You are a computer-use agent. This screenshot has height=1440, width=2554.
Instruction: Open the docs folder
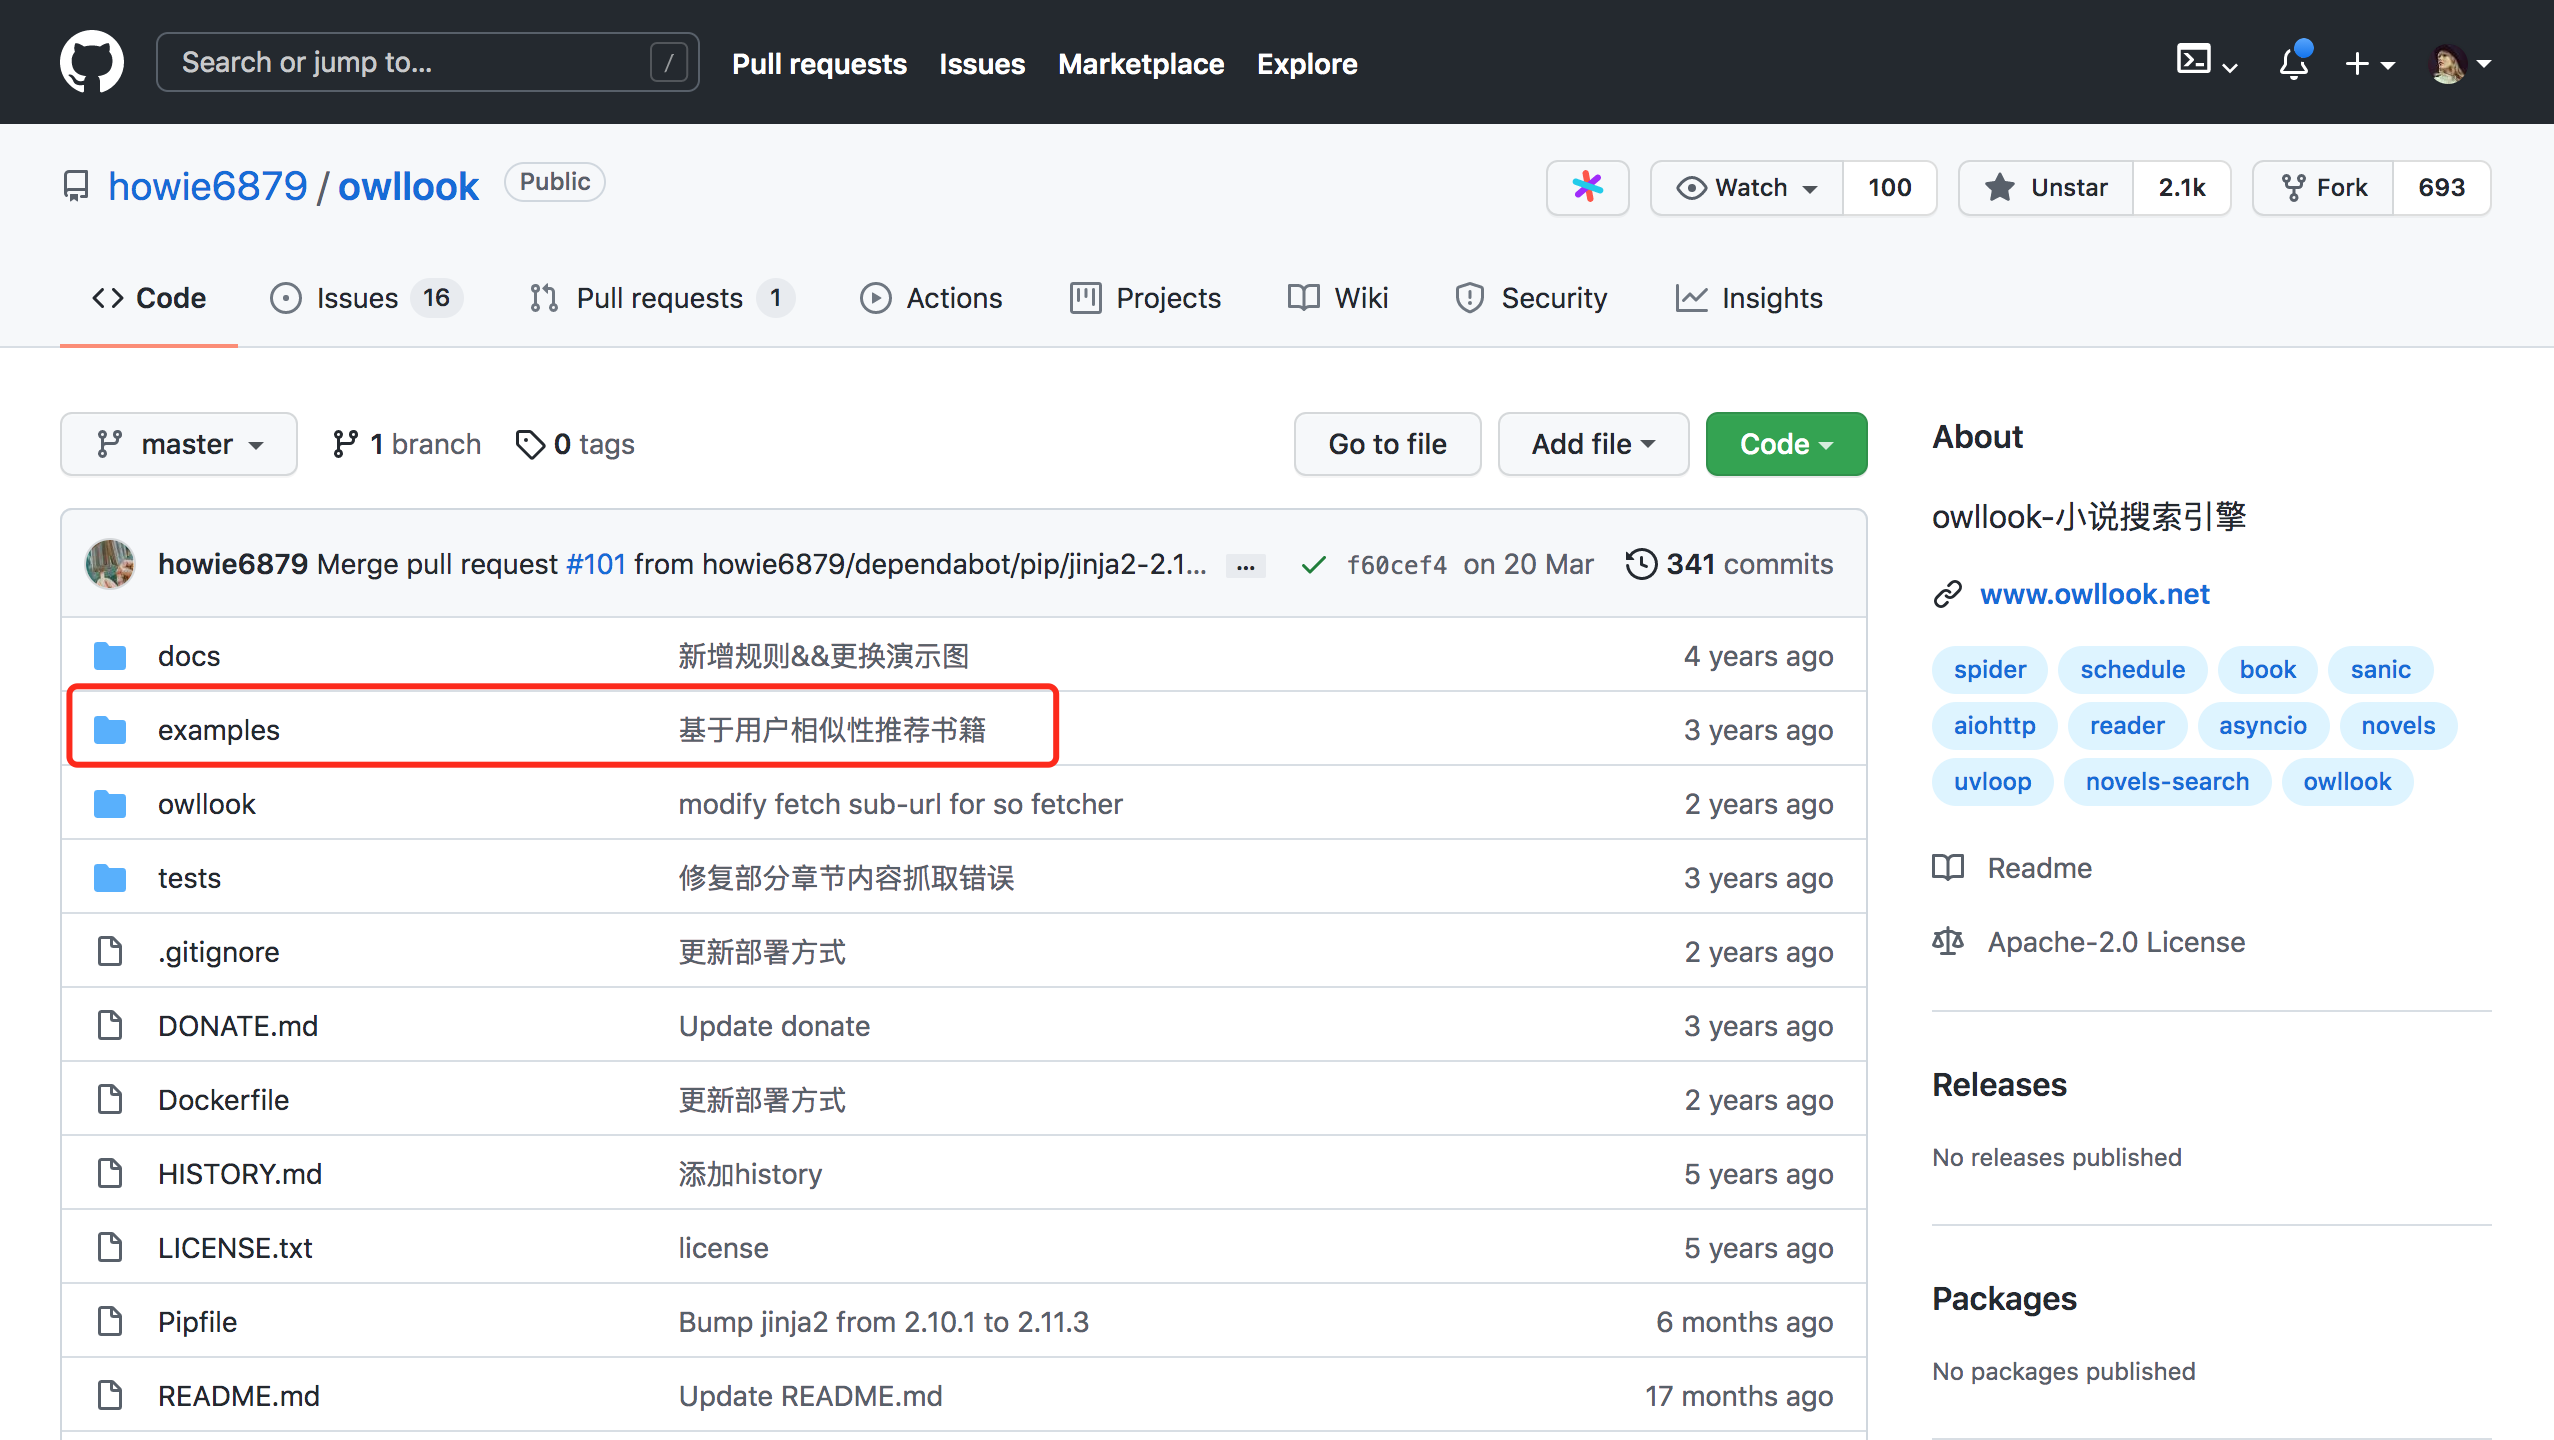[x=188, y=656]
